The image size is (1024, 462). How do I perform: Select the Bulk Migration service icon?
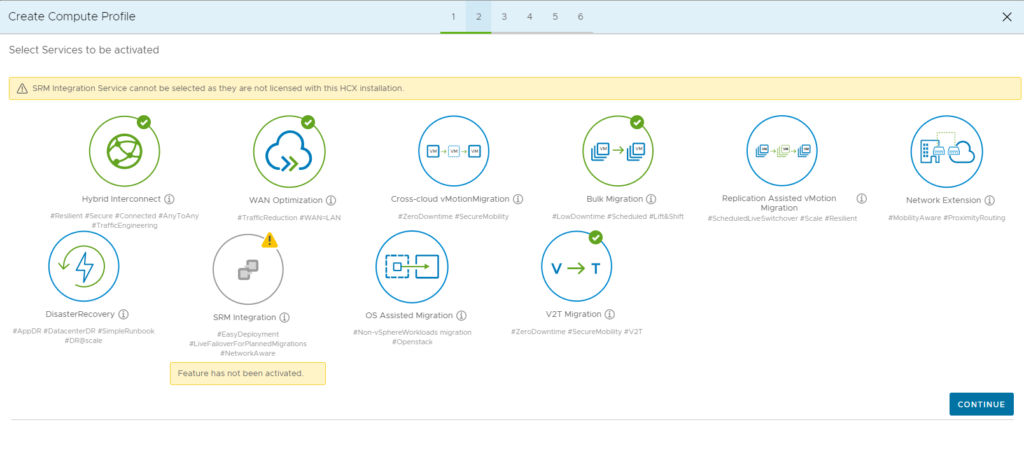tap(618, 152)
